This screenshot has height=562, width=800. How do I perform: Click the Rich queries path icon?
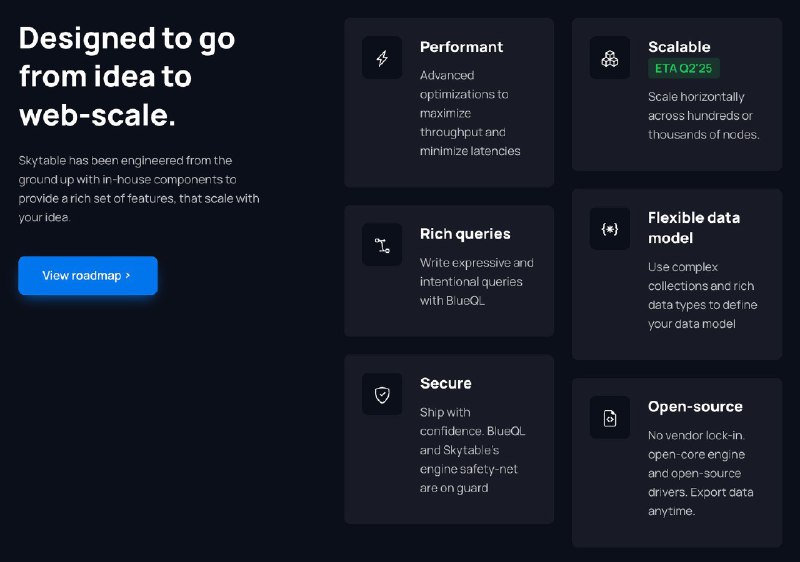click(x=382, y=245)
